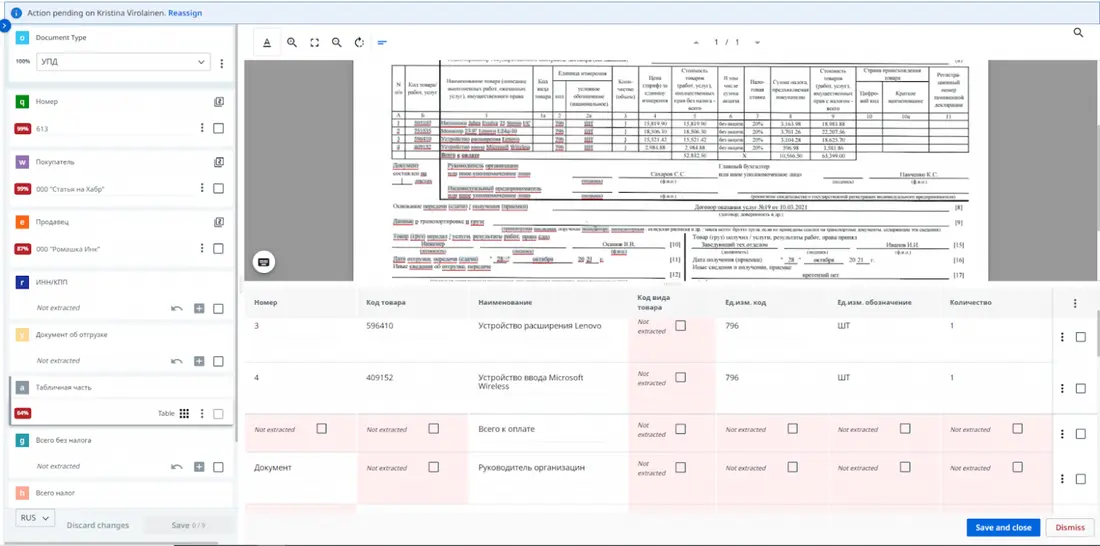Open the Покупатель field link icon
The width and height of the screenshot is (1100, 546).
click(218, 162)
